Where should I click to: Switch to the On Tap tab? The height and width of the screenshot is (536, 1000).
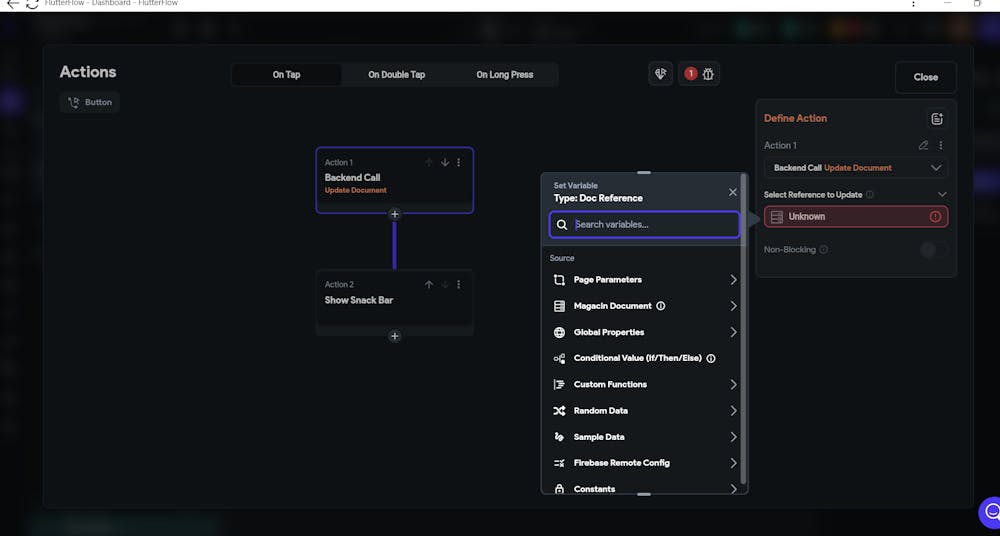286,75
